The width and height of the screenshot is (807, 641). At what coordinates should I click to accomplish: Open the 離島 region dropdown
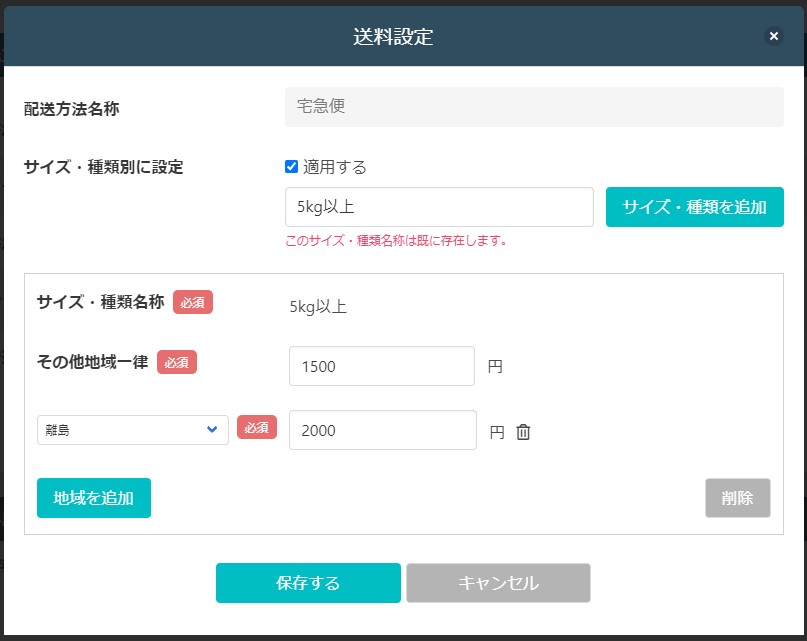(x=133, y=430)
